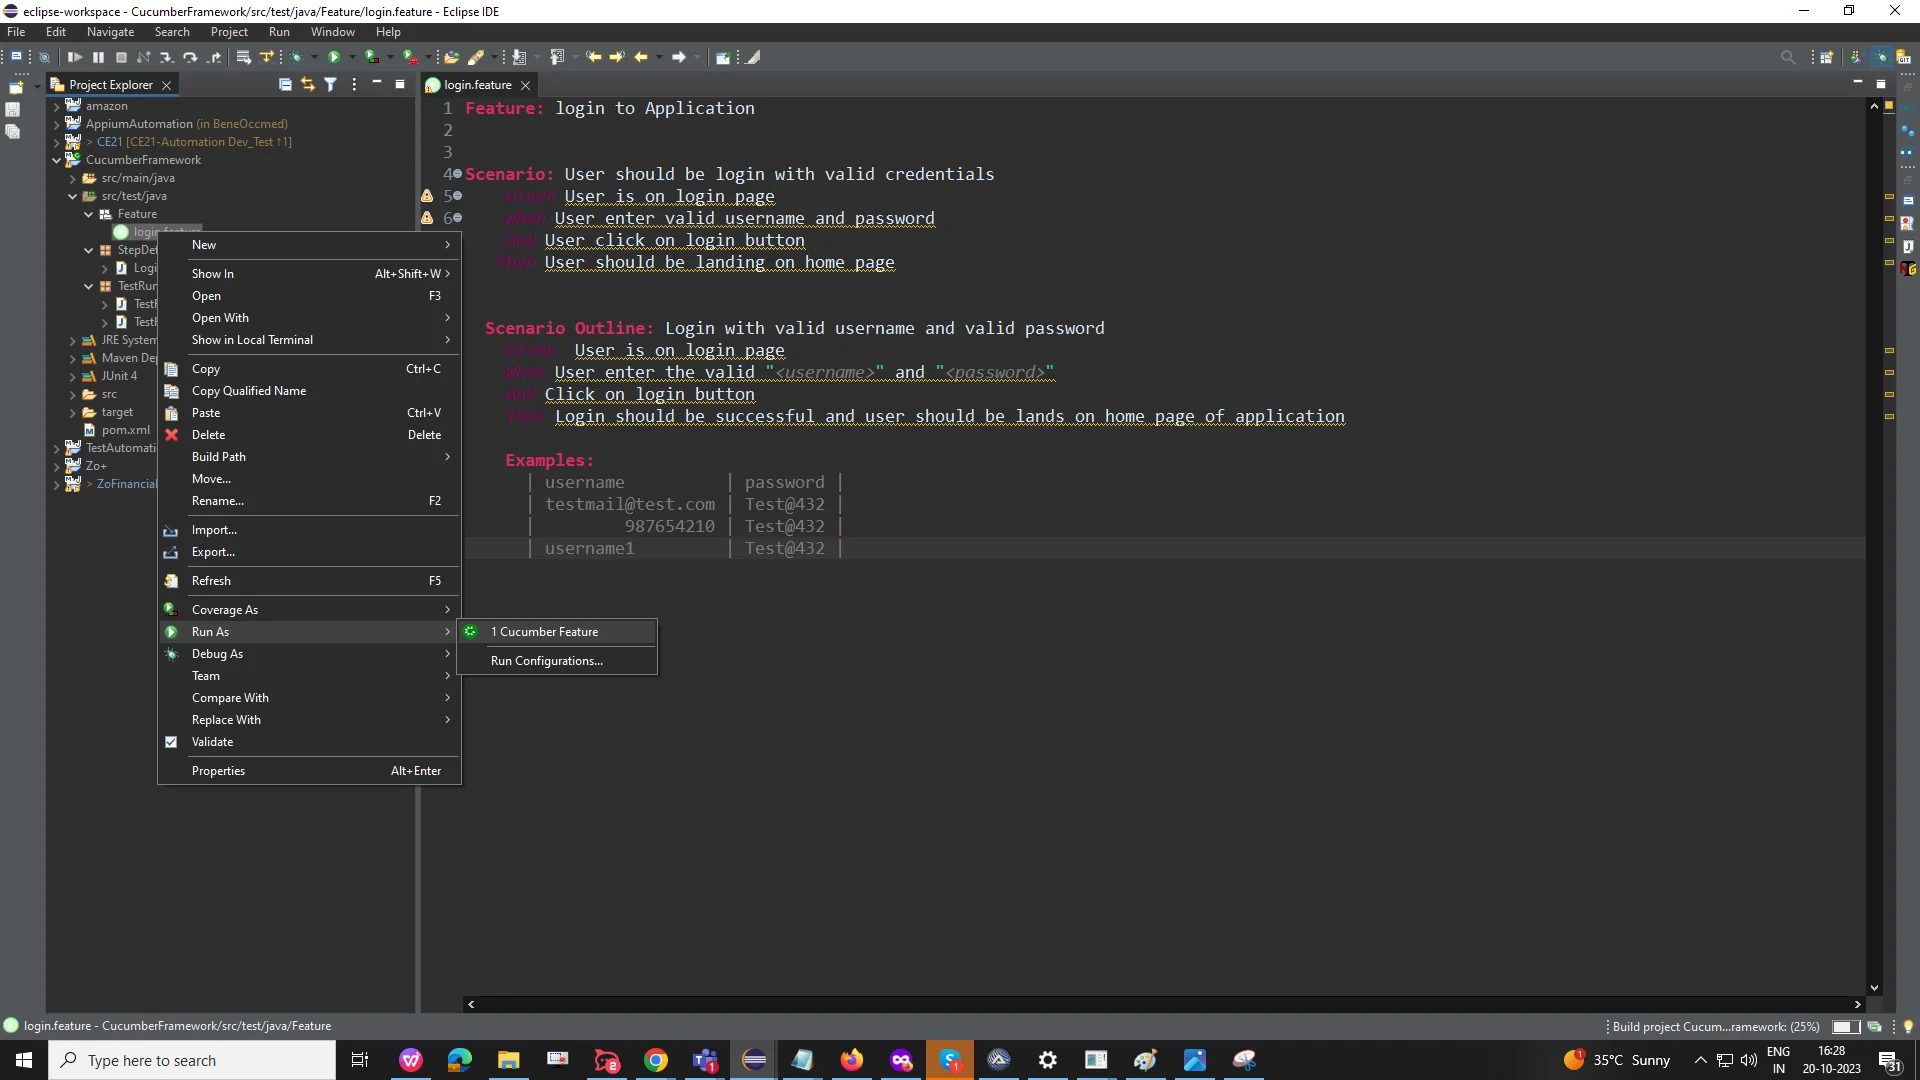Open the Run button's dropdown arrow
The image size is (1920, 1080).
350,57
